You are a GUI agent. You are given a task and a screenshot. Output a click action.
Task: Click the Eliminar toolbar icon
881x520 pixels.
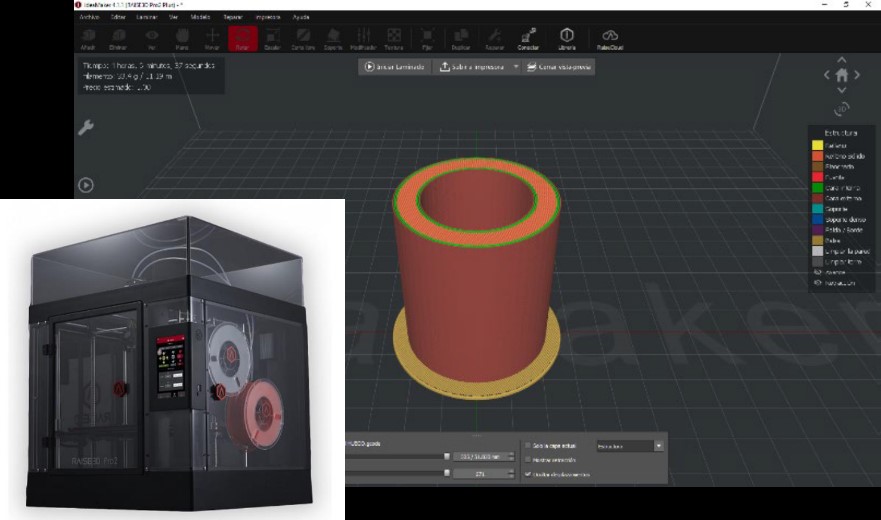pos(118,39)
